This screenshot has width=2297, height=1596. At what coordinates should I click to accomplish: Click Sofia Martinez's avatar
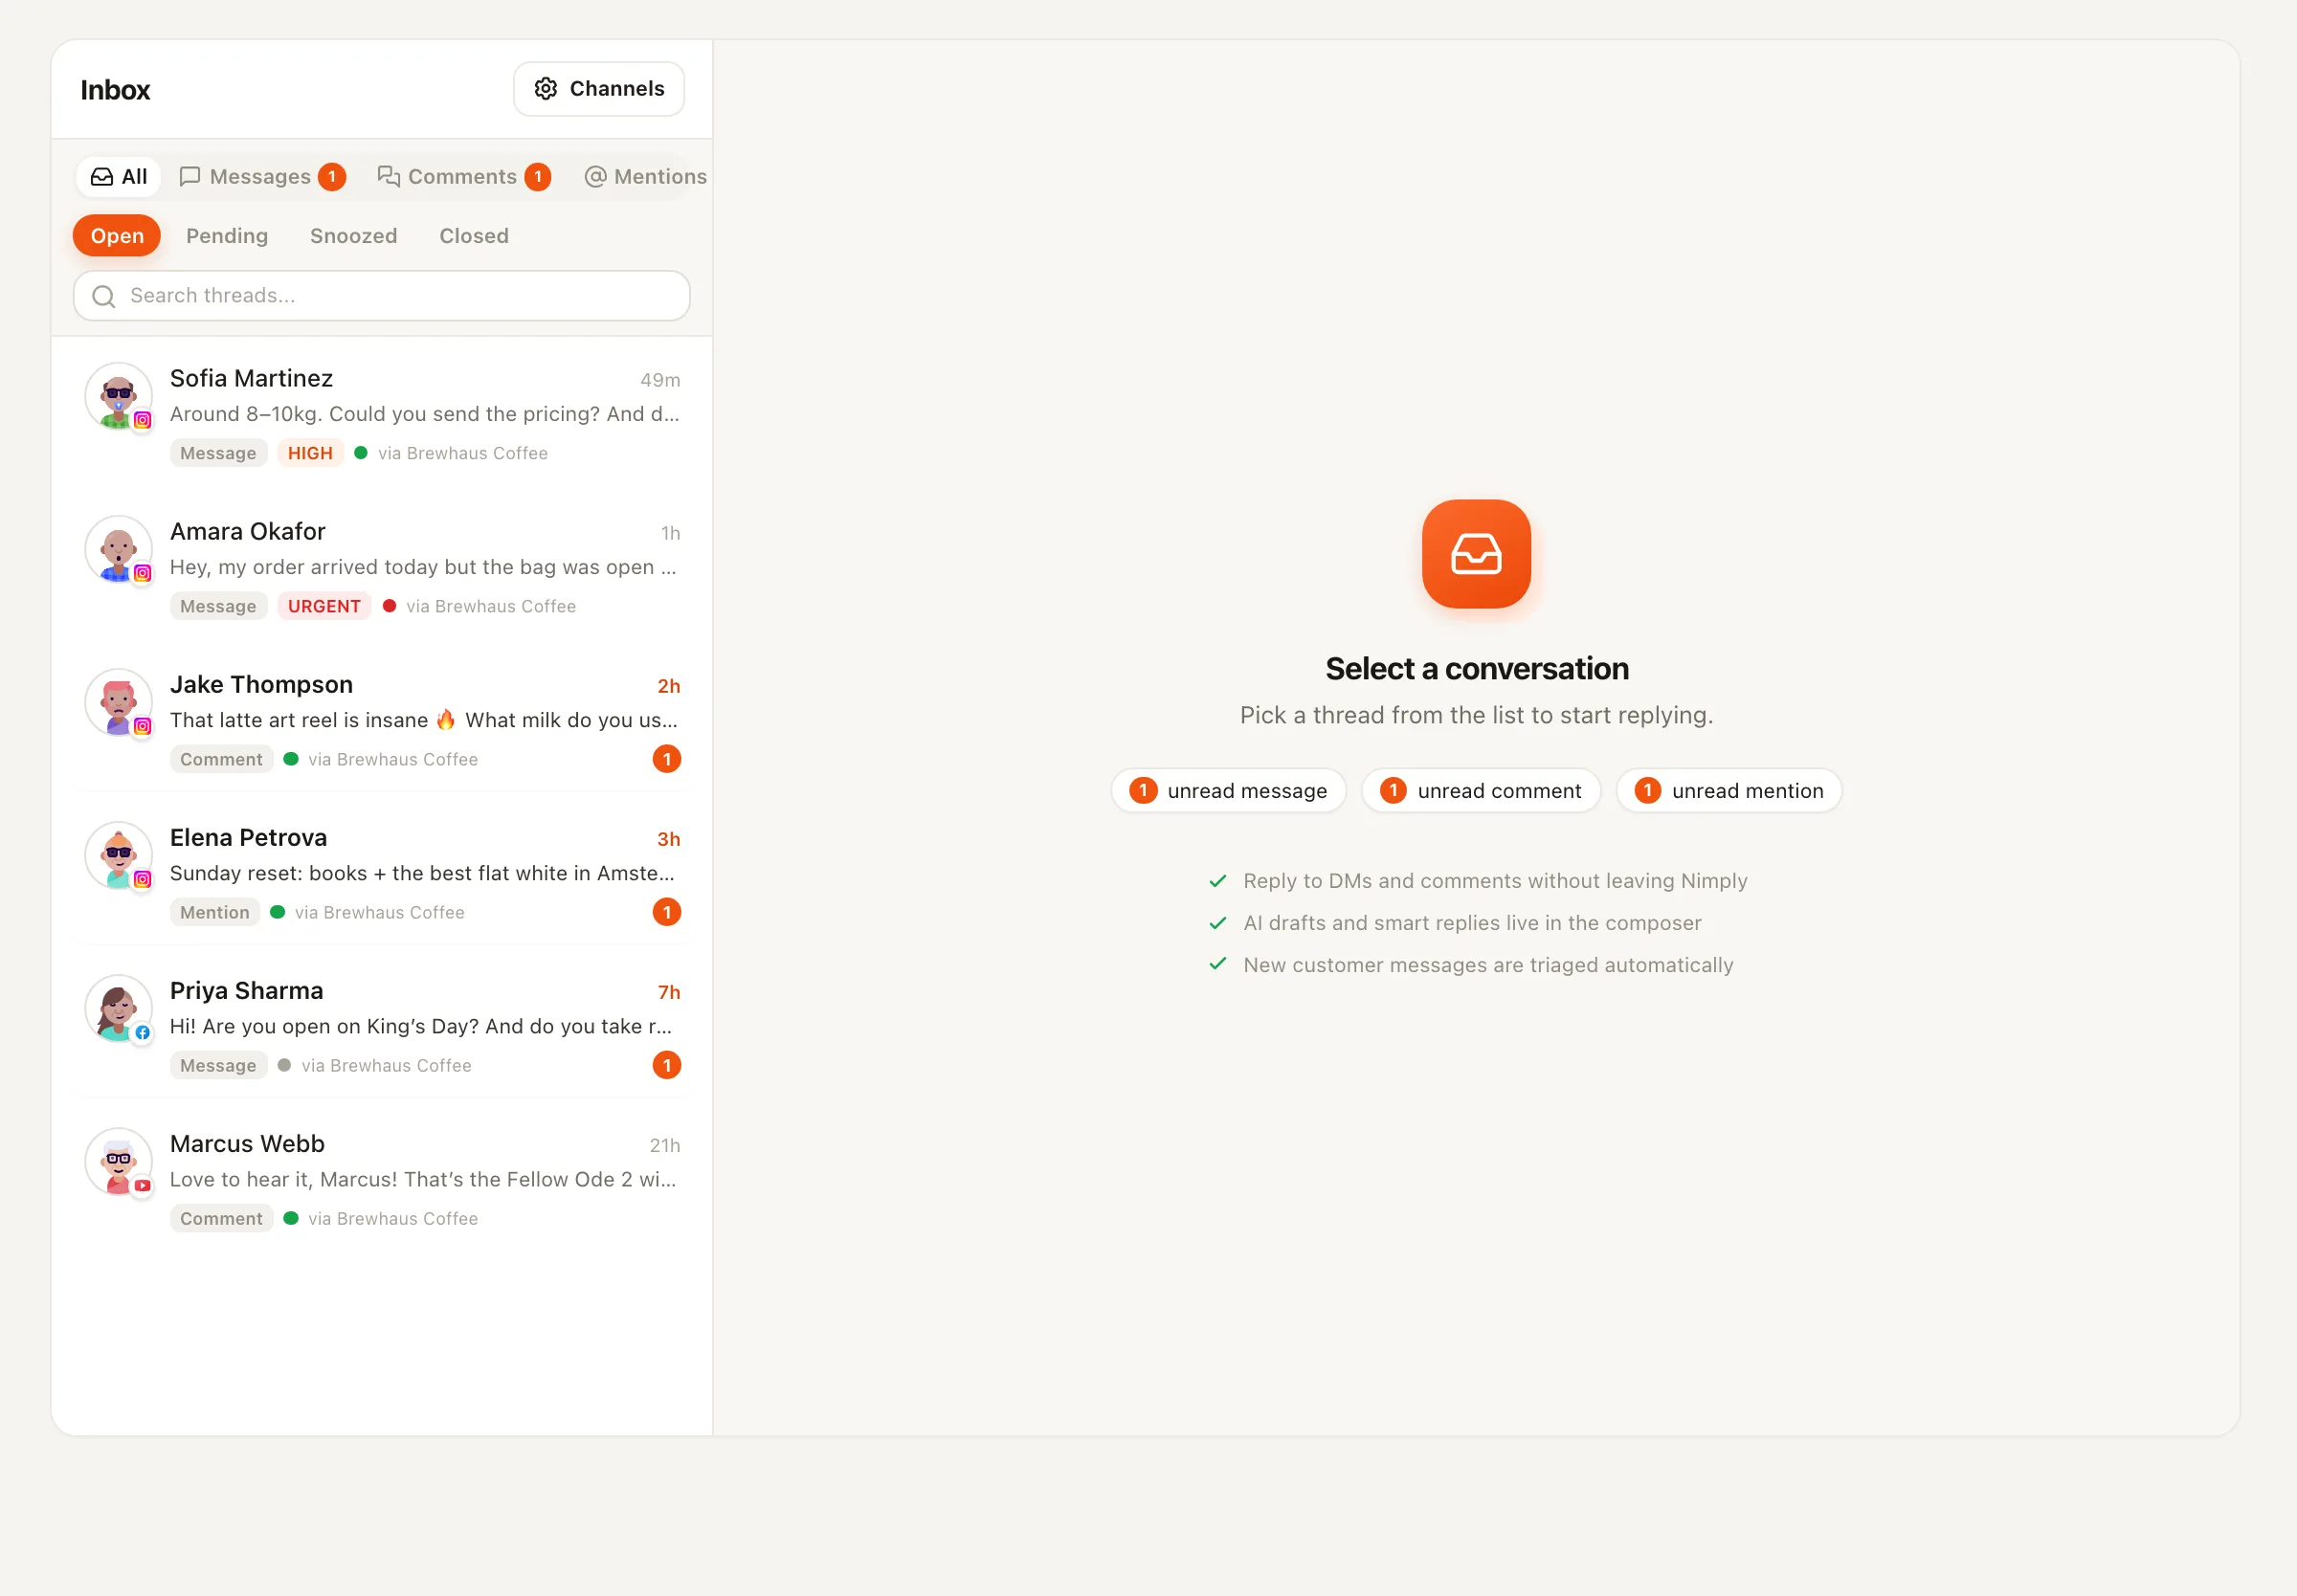pos(118,396)
